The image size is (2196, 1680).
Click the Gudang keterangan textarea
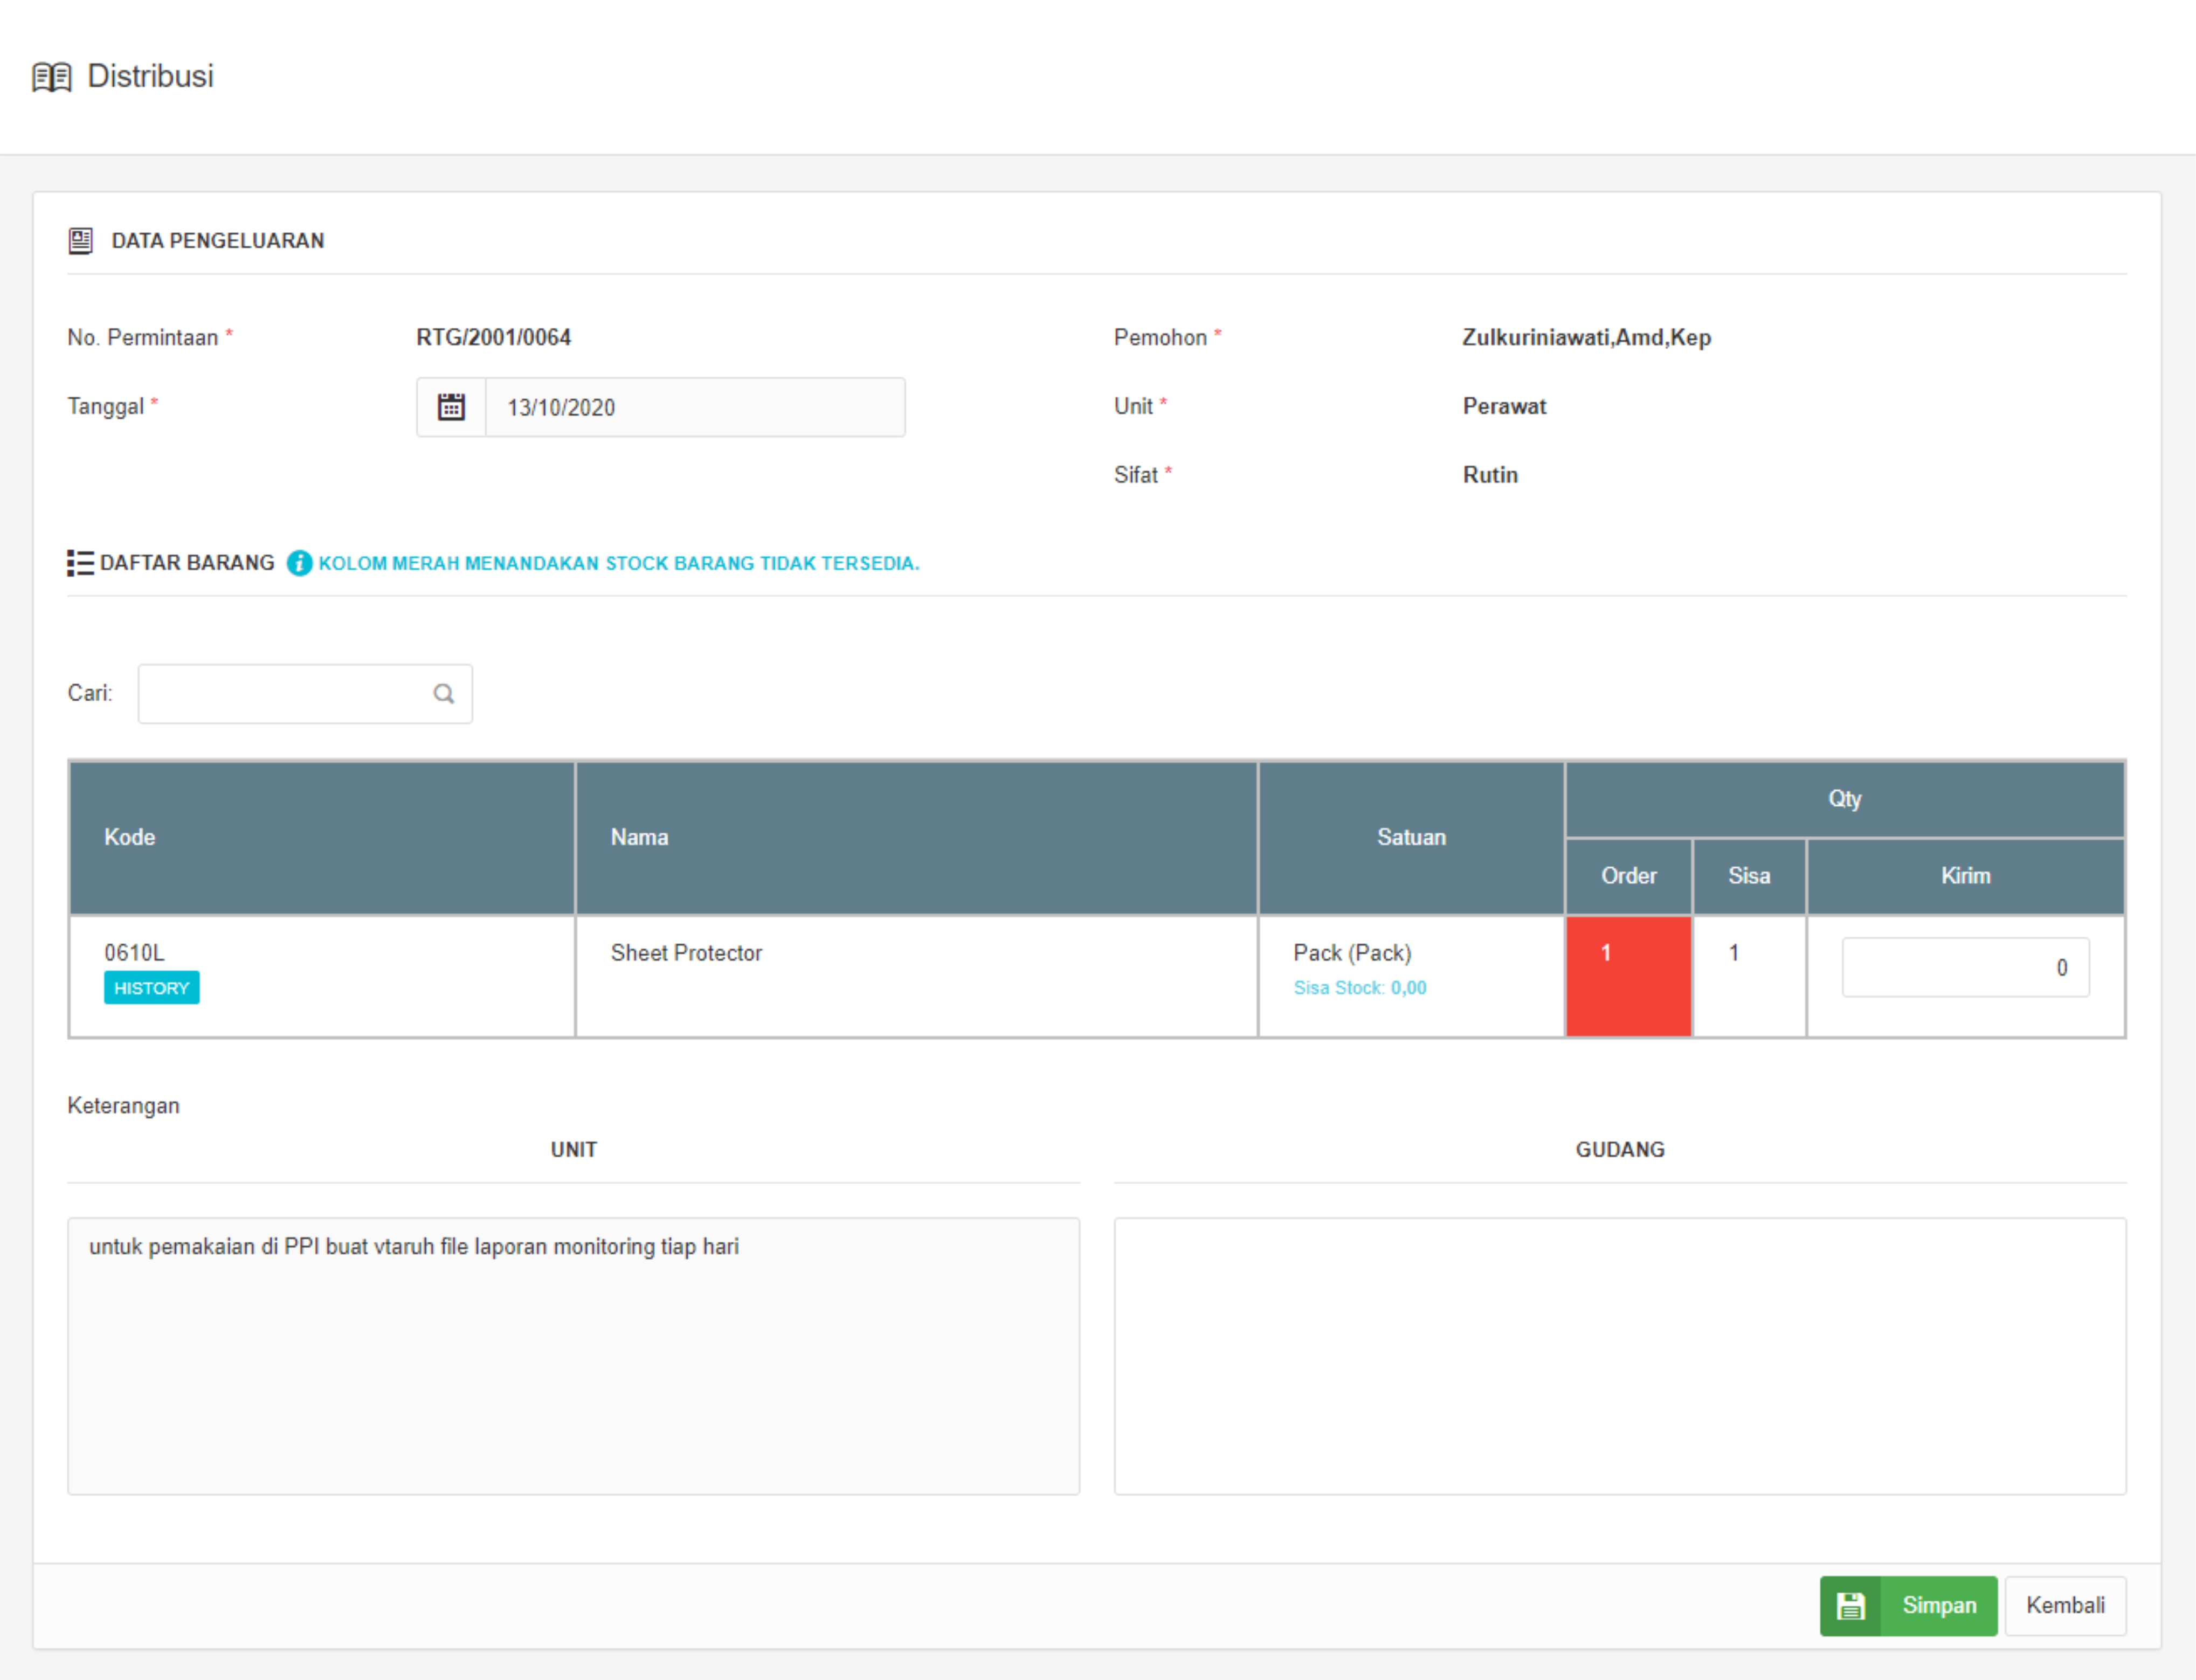1619,1355
